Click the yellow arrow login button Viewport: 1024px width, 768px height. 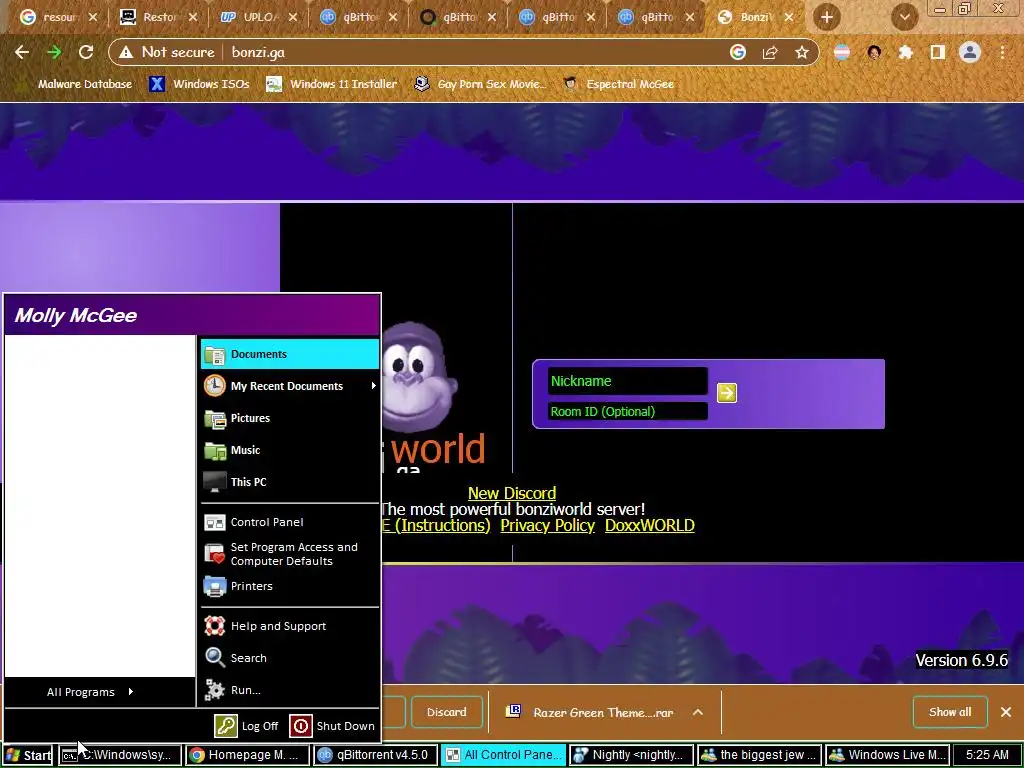[x=727, y=392]
